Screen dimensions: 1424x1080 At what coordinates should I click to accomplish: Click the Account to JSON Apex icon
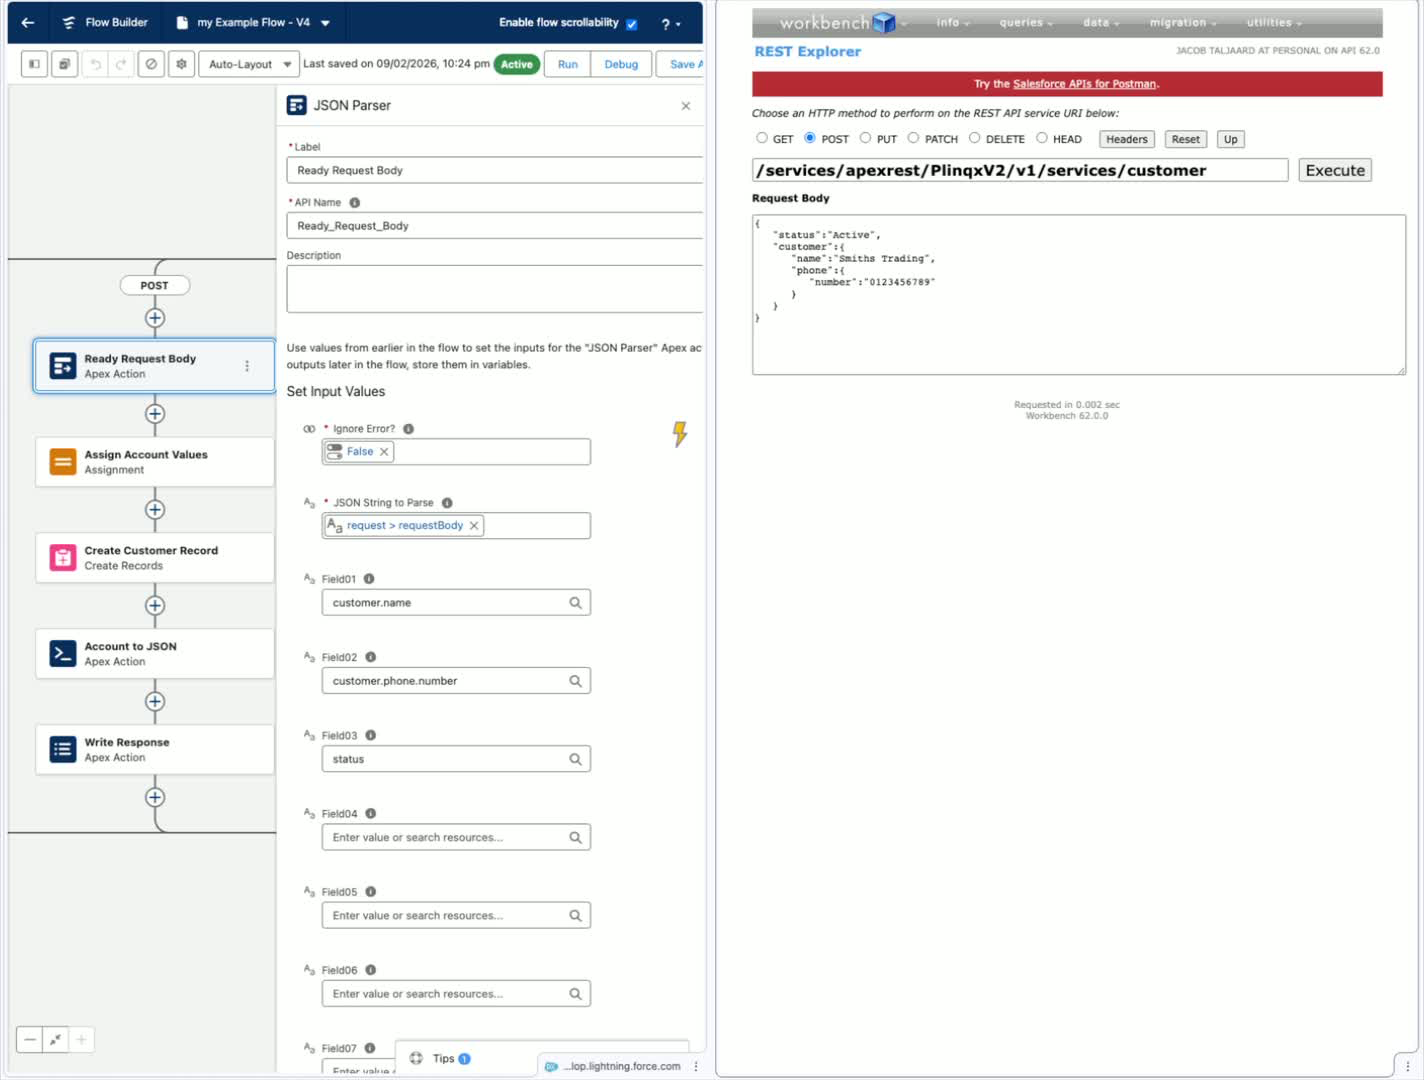coord(63,654)
